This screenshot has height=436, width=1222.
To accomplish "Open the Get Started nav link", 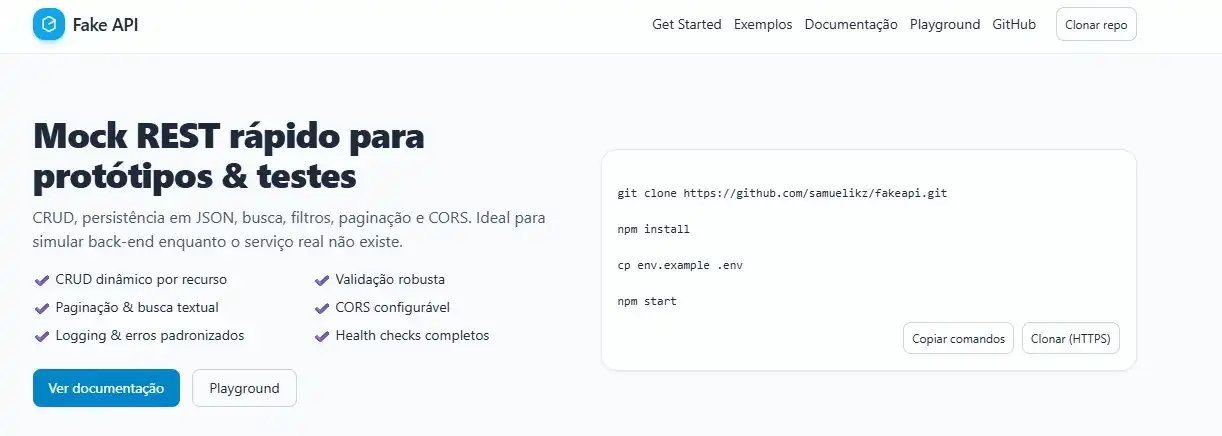I will pyautogui.click(x=686, y=25).
